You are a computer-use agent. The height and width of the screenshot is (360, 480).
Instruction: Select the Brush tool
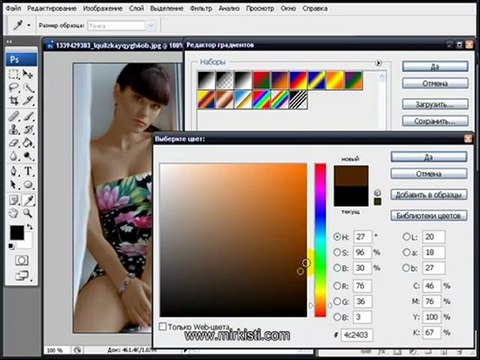(x=28, y=116)
